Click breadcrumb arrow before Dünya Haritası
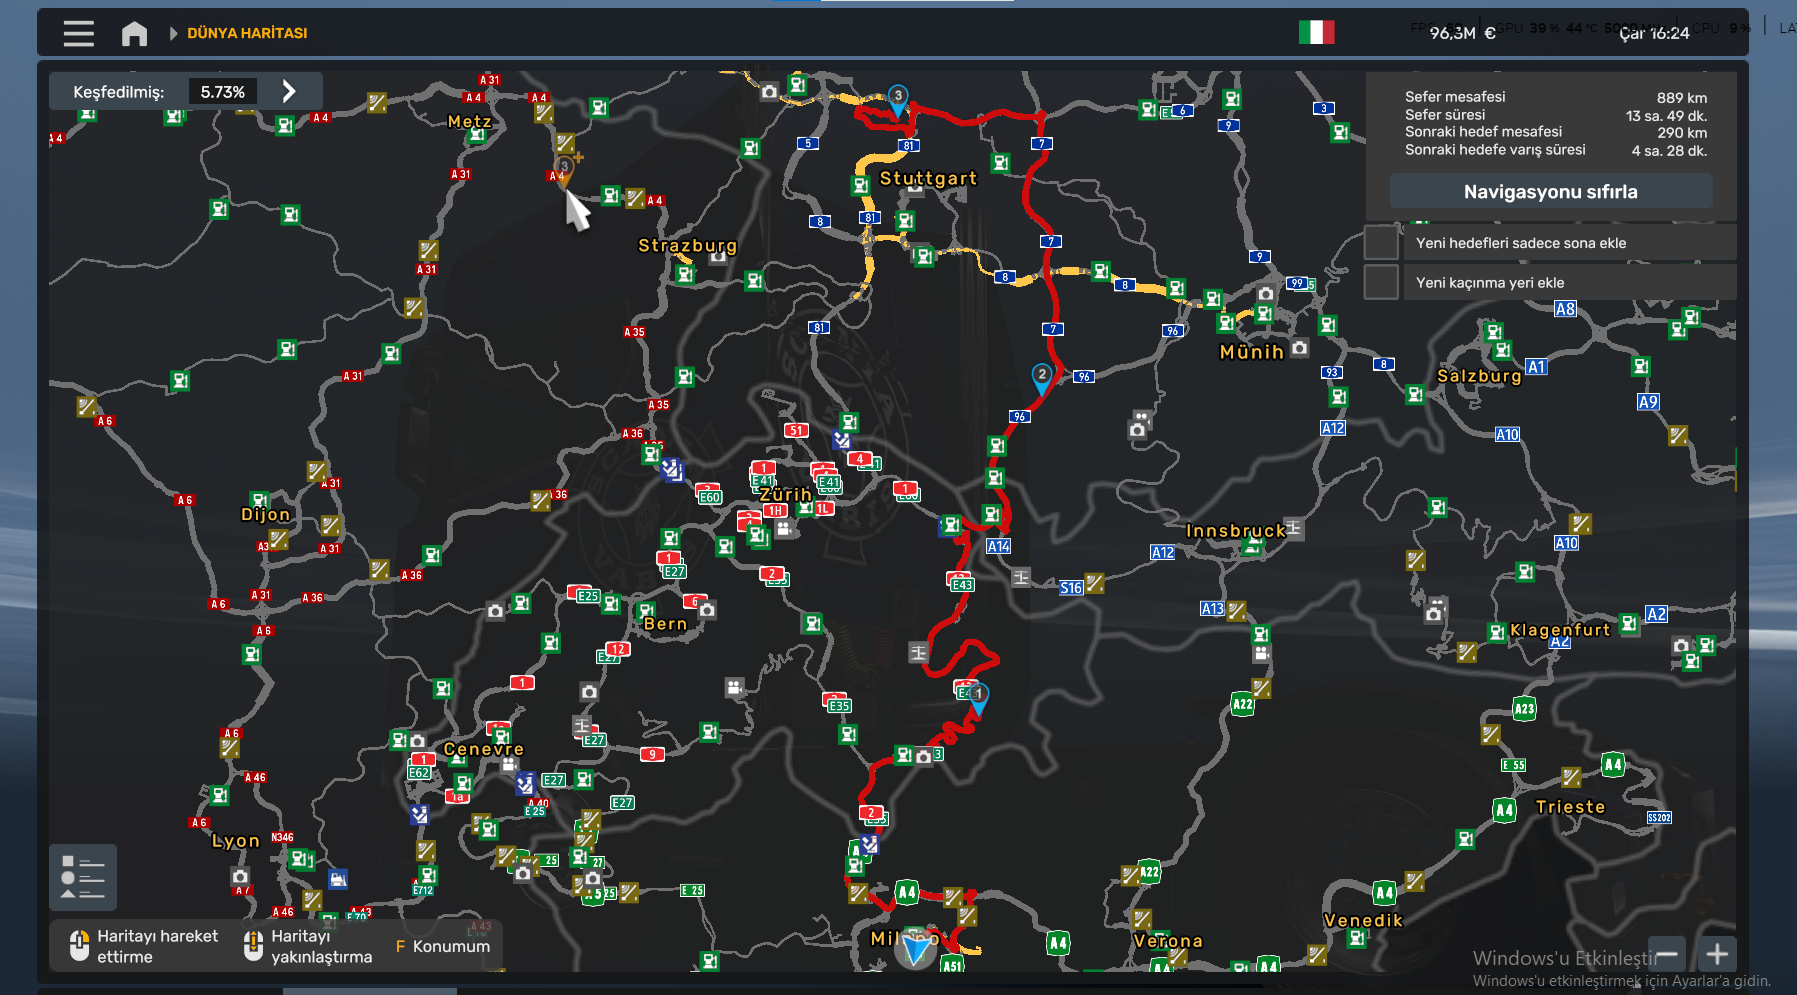1797x995 pixels. click(173, 34)
